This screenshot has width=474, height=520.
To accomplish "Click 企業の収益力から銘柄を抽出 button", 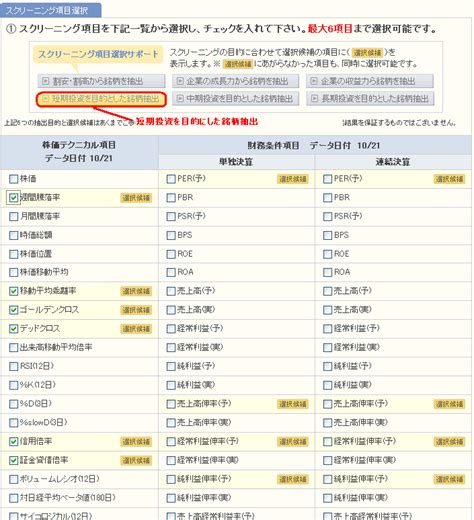I will tap(370, 81).
